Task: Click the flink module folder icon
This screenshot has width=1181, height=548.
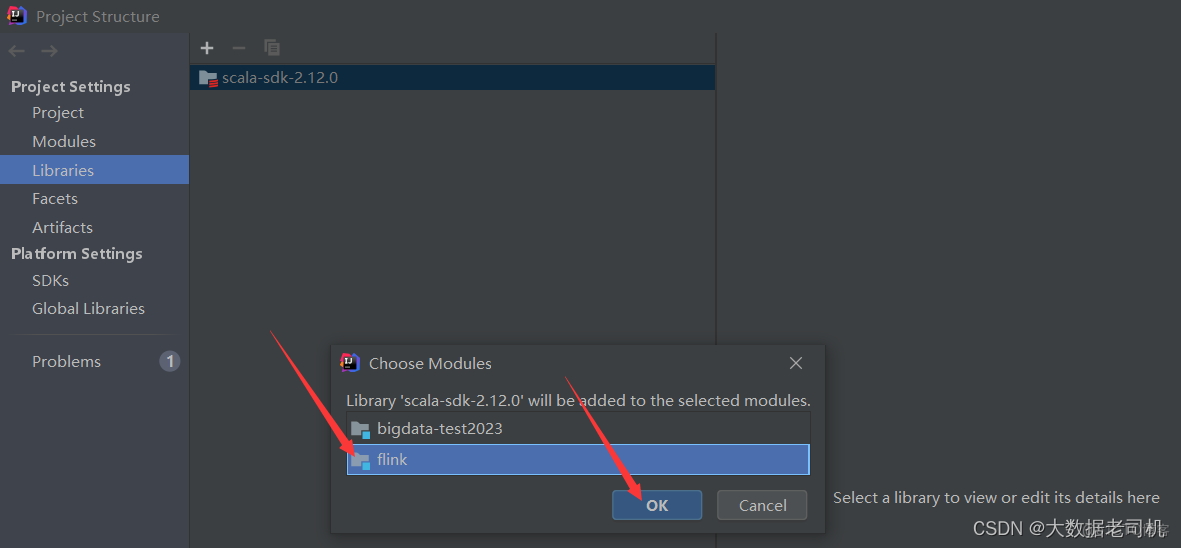Action: pyautogui.click(x=360, y=460)
